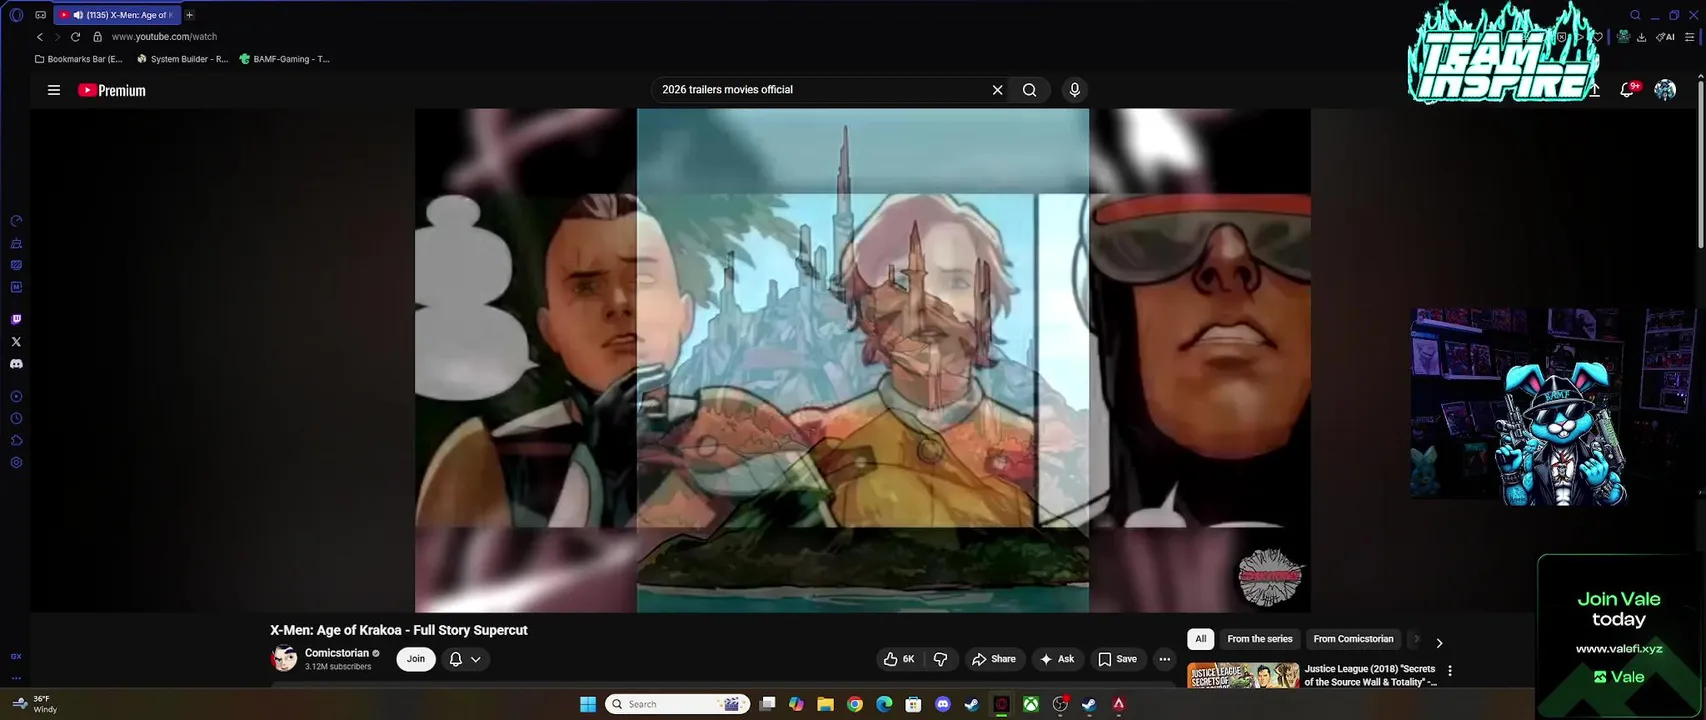Mute the X-Men tab audio speaker icon
Image resolution: width=1706 pixels, height=720 pixels.
point(78,15)
